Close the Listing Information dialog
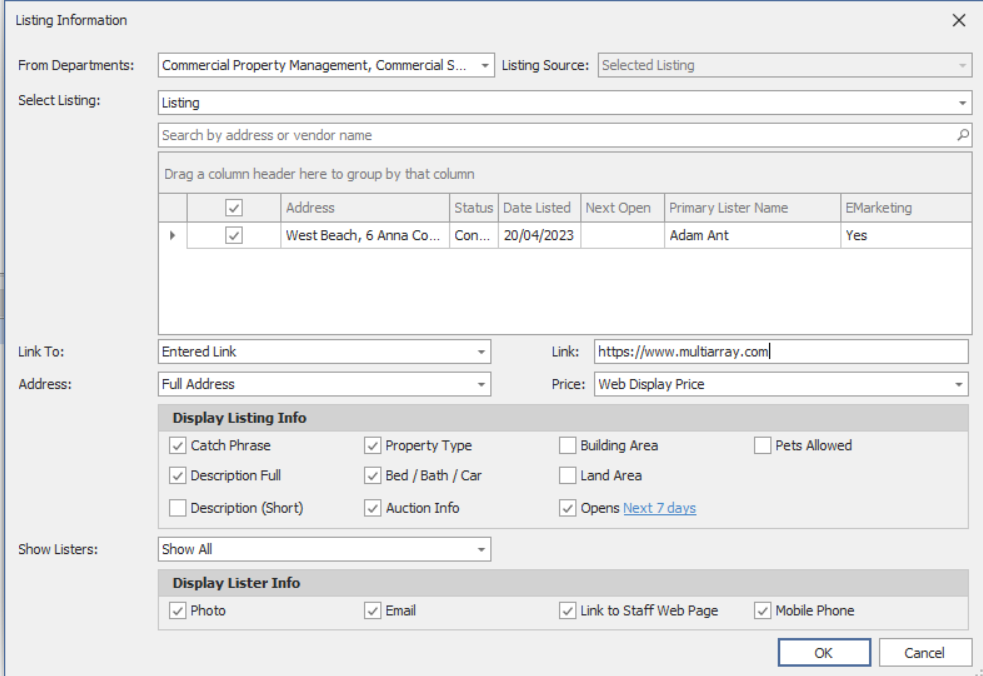 959,20
